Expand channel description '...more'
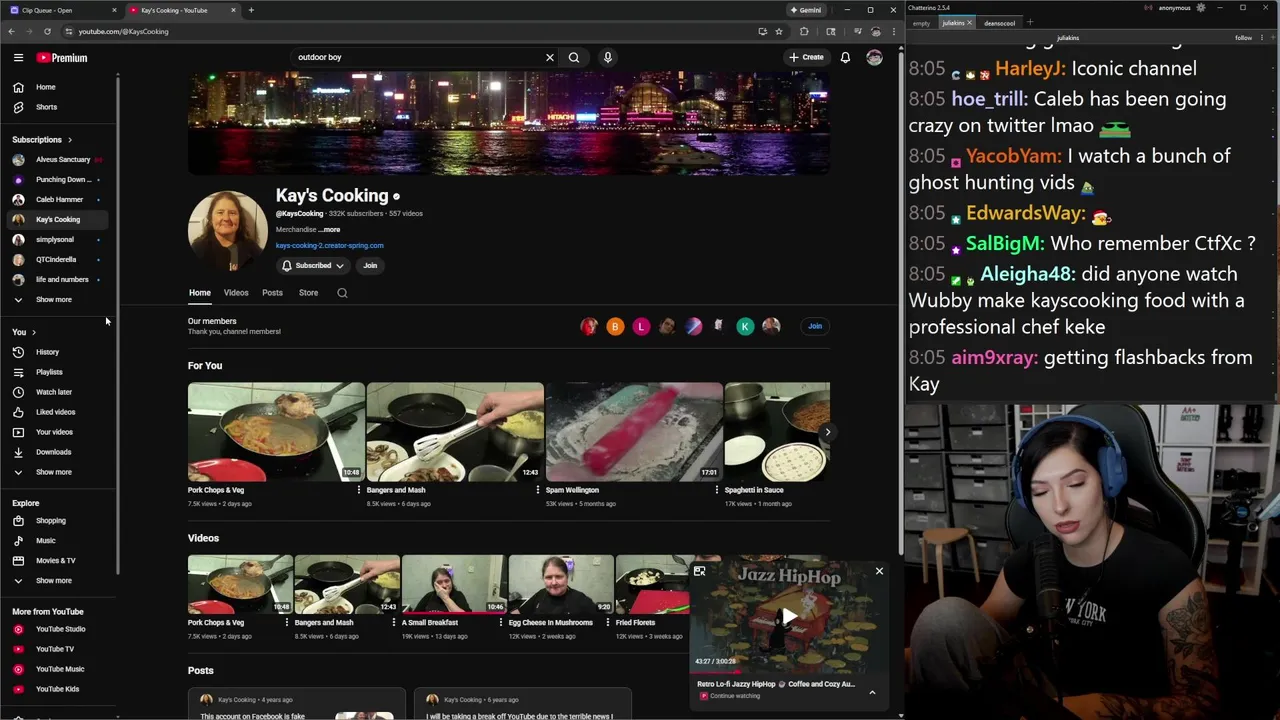Viewport: 1280px width, 720px height. pyautogui.click(x=329, y=230)
